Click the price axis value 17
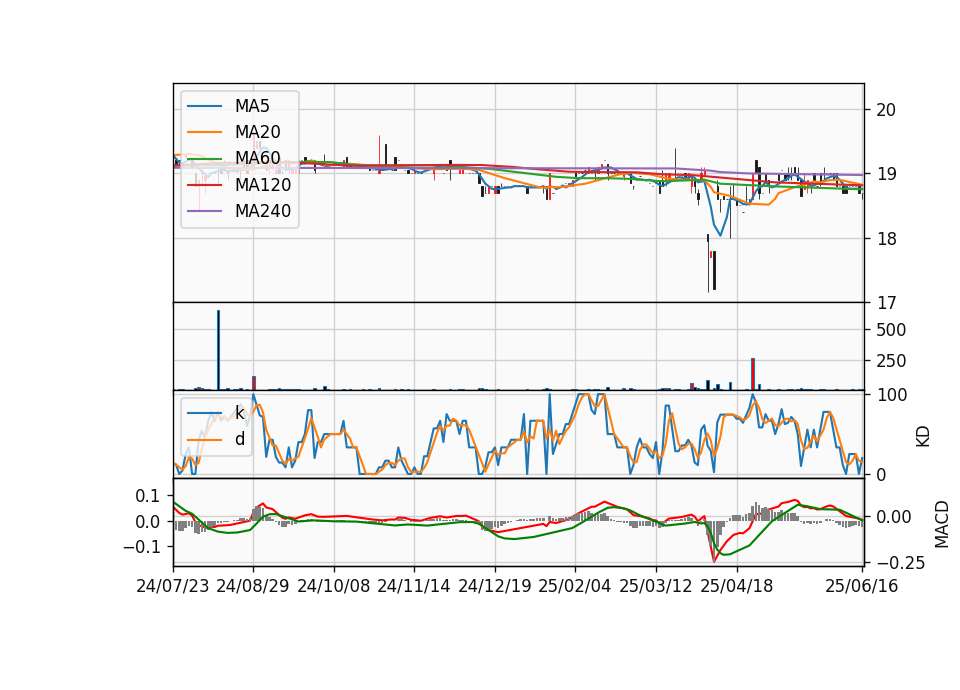Viewport: 960px width, 690px height. (x=886, y=303)
